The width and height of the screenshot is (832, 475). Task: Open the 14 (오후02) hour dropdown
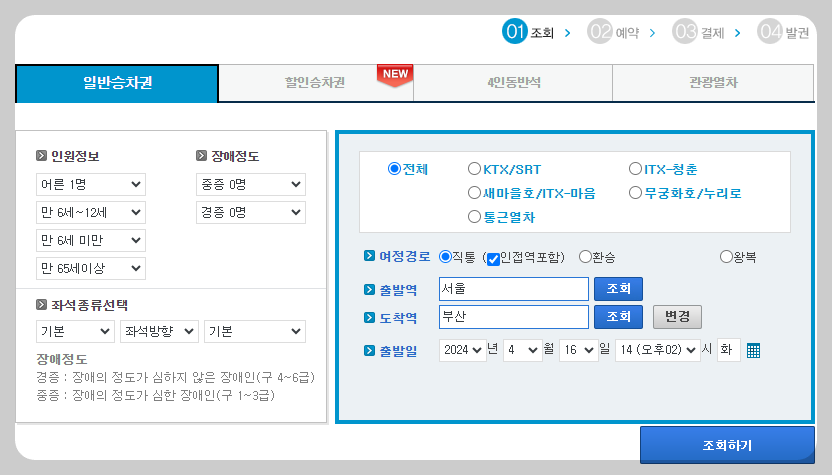pyautogui.click(x=658, y=350)
